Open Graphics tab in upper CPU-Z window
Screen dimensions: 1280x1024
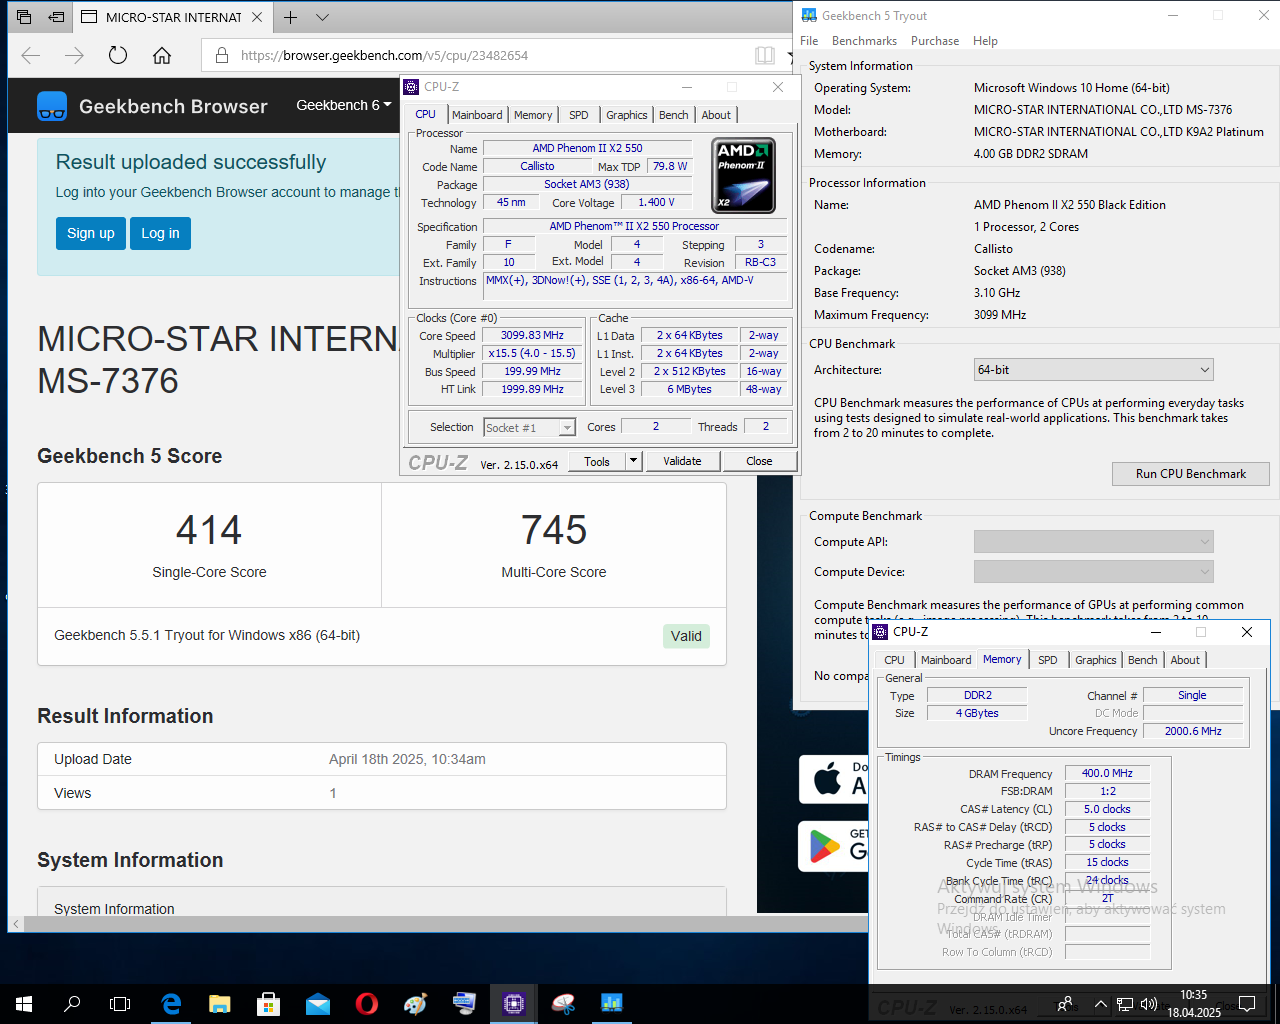pos(627,115)
